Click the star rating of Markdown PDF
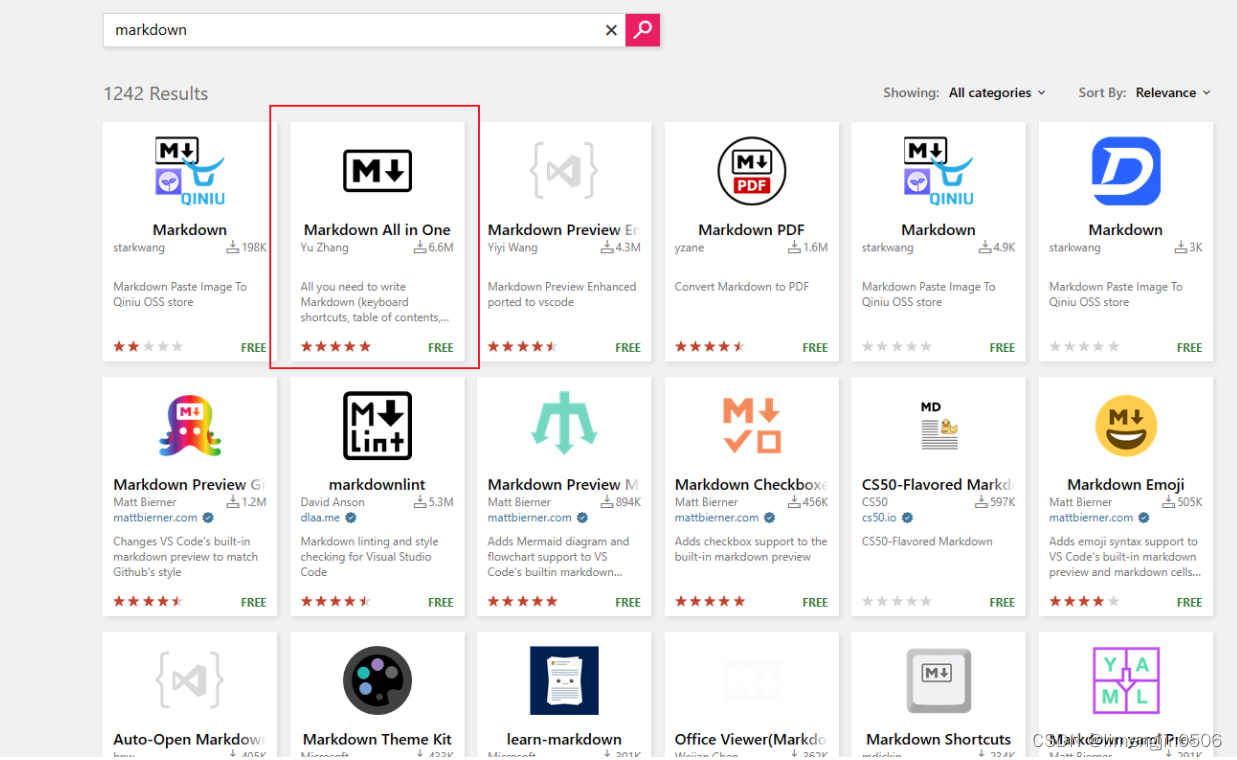The height and width of the screenshot is (760, 1237). click(710, 347)
